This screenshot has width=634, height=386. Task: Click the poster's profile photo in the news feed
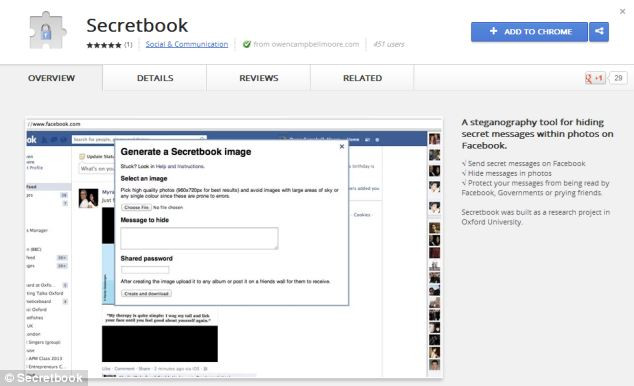(89, 198)
